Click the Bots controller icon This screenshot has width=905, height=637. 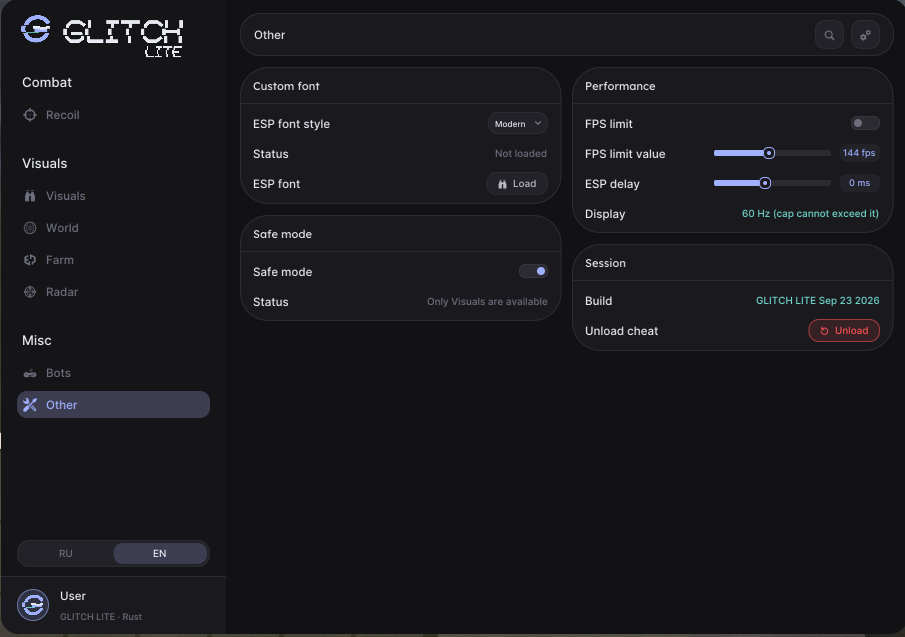click(x=30, y=373)
